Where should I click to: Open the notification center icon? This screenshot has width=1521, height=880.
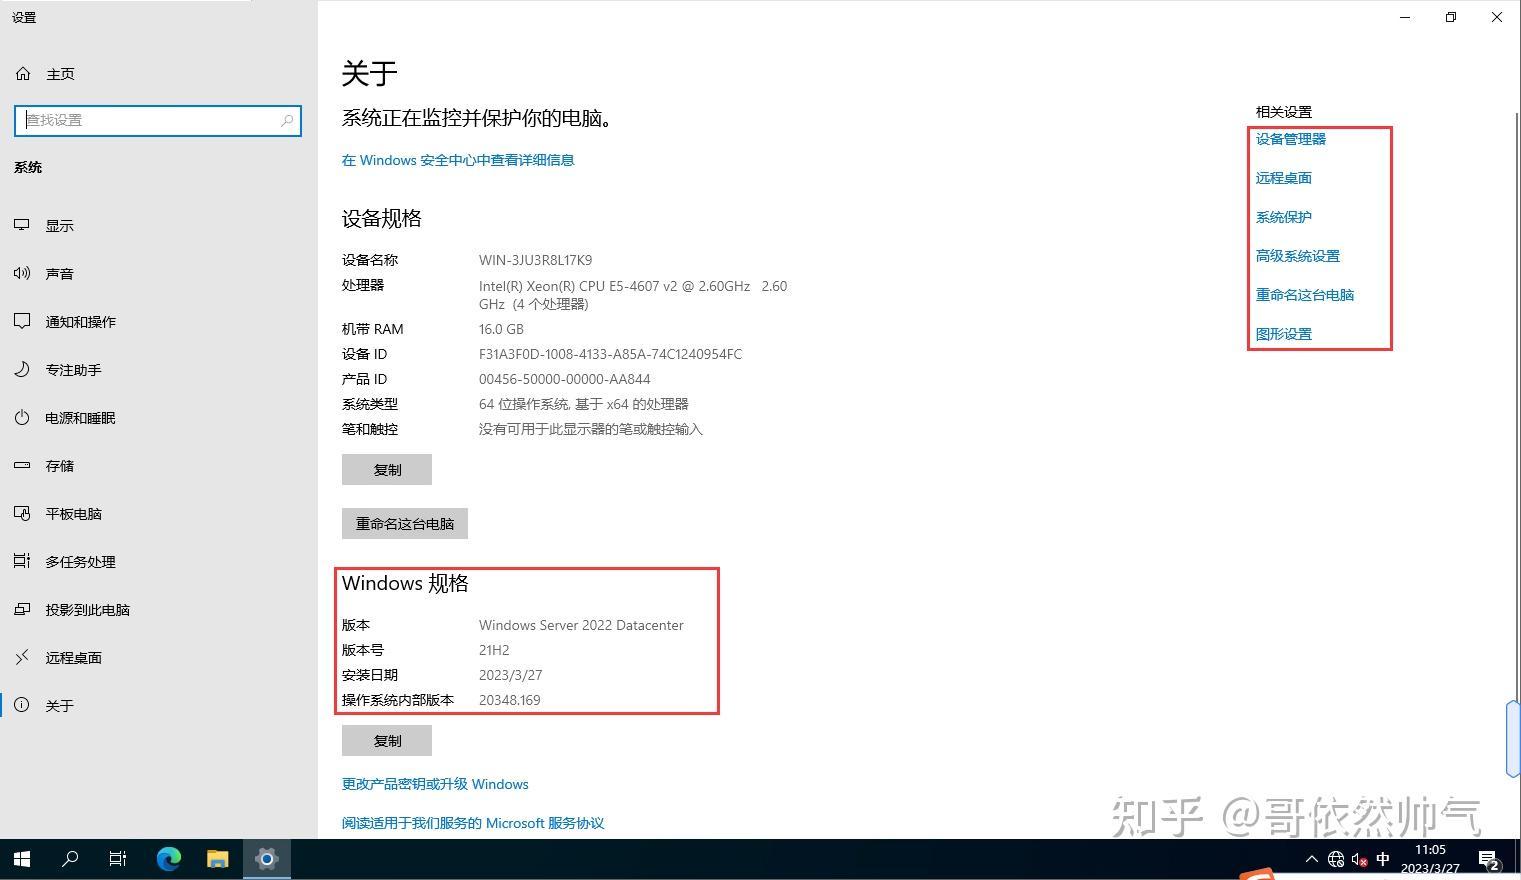pos(1489,860)
